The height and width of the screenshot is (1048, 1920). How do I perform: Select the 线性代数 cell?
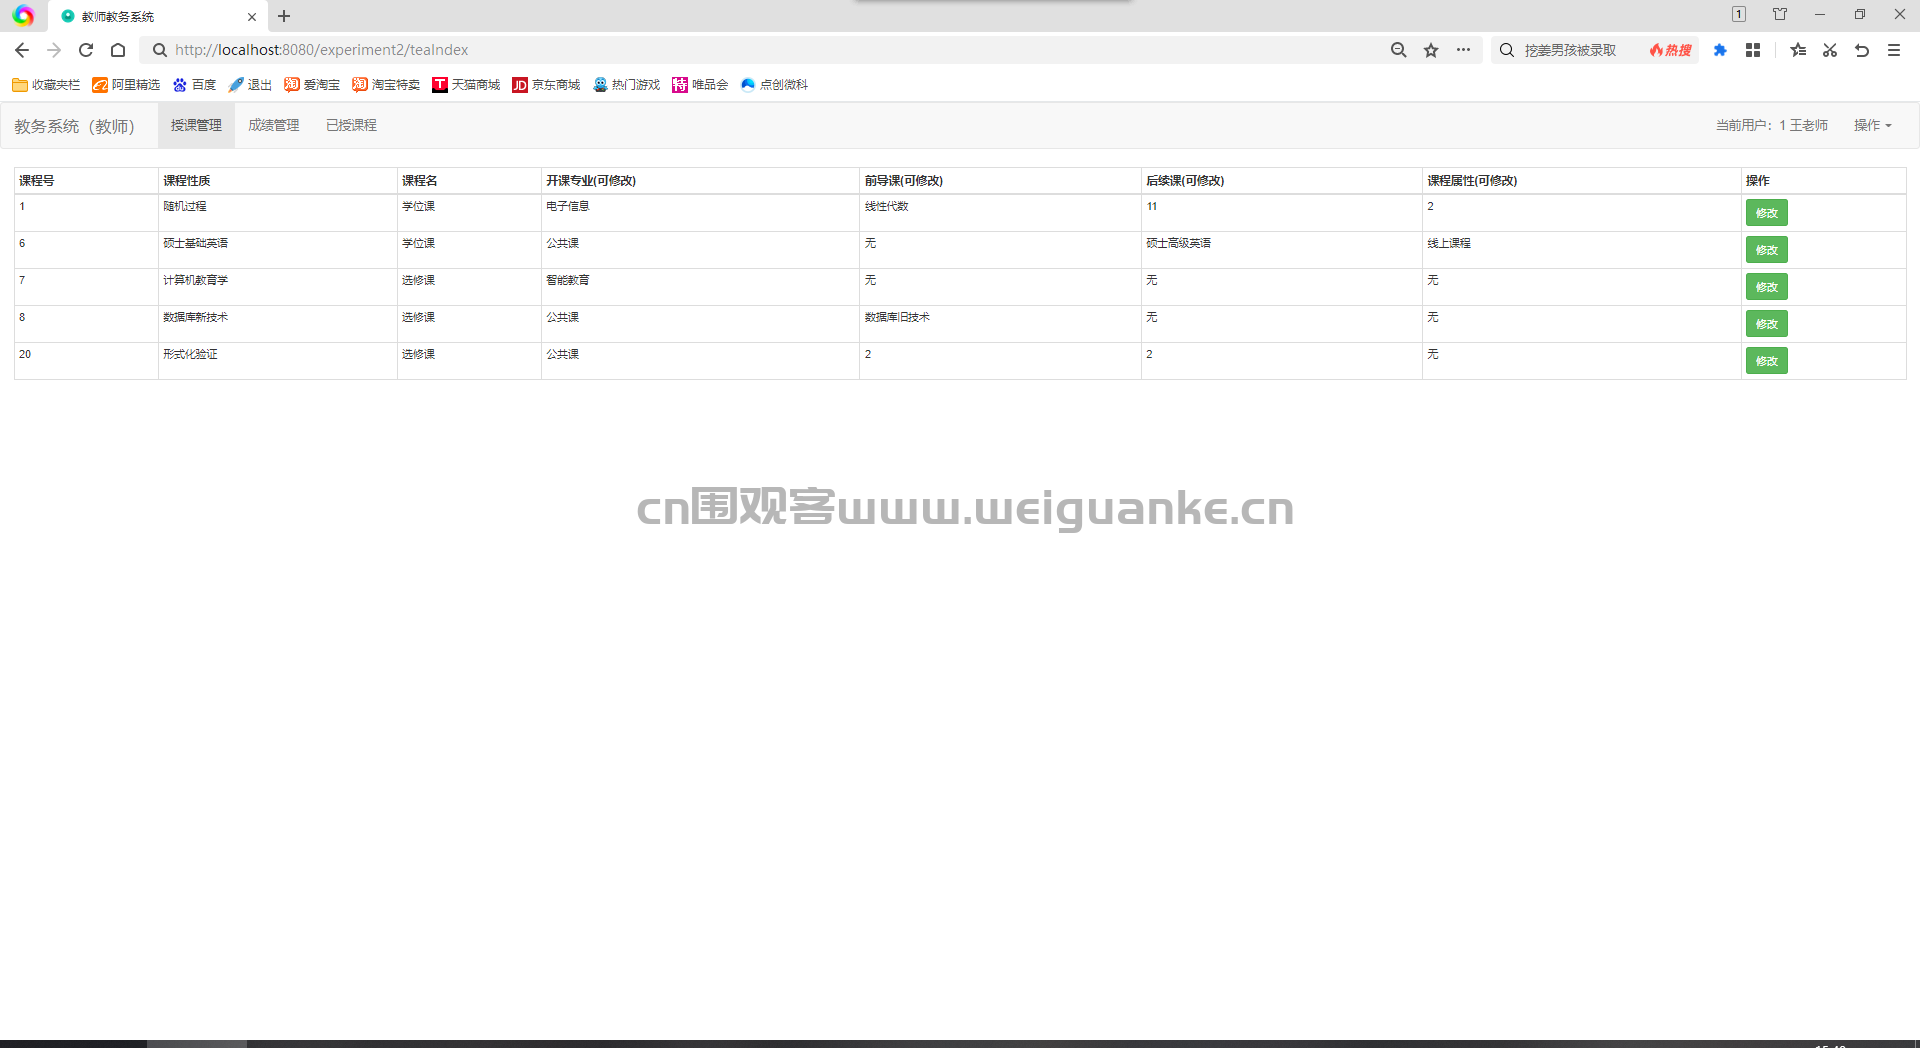(1000, 213)
